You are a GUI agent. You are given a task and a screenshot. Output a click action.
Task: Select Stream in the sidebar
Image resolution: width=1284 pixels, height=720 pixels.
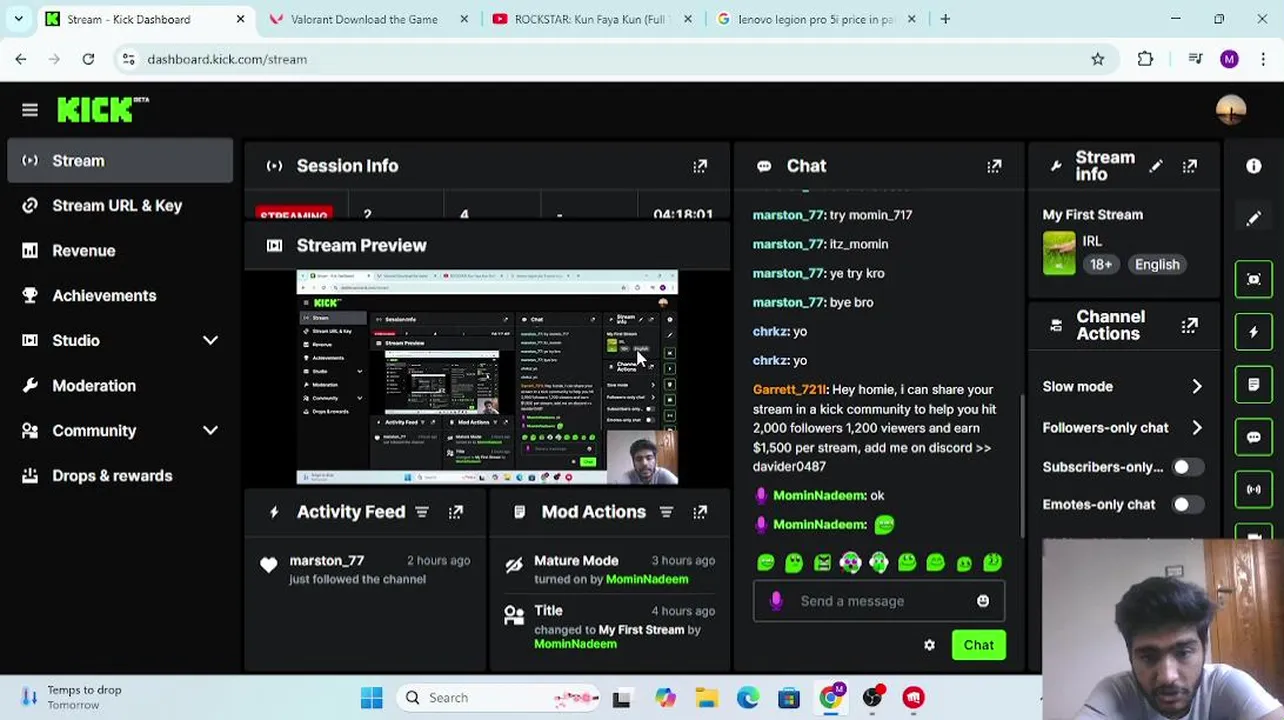120,161
